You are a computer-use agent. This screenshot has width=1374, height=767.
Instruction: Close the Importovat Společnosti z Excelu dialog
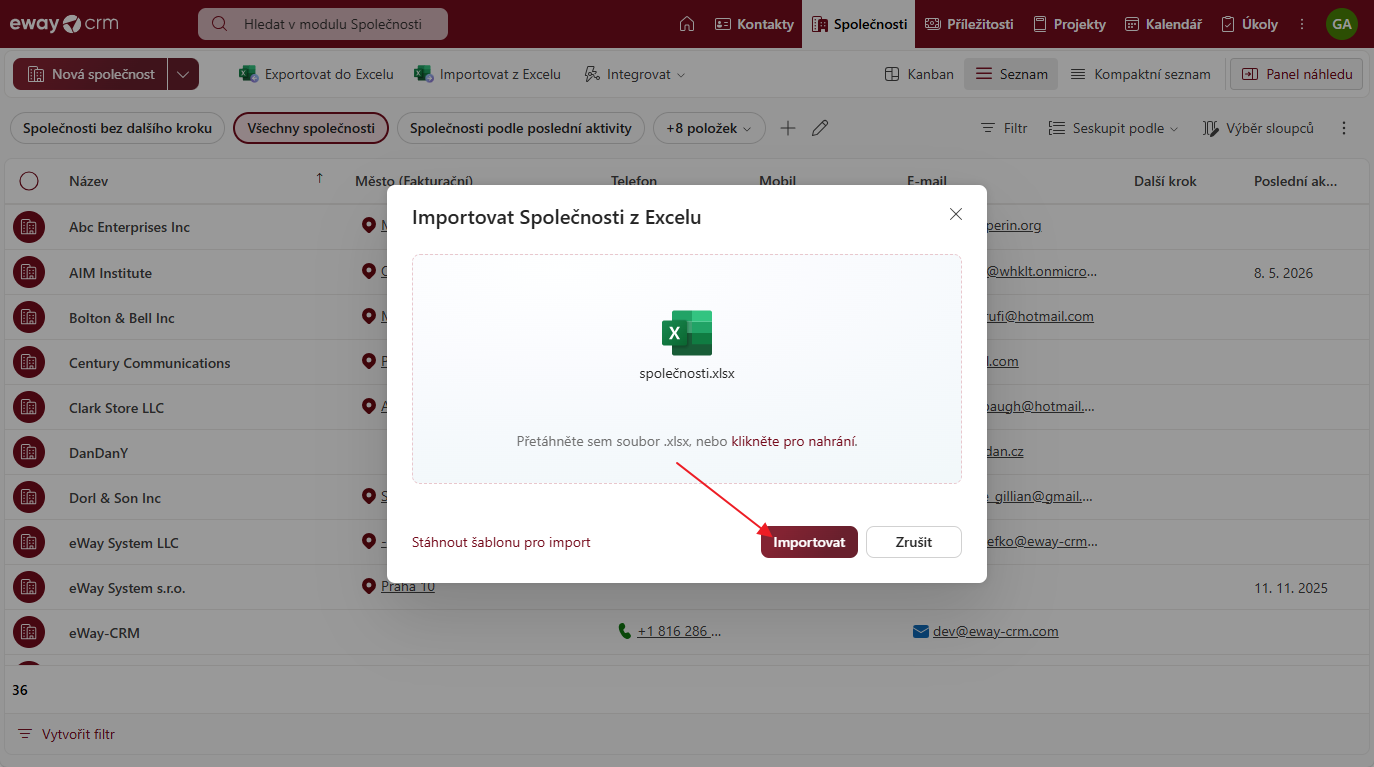click(956, 214)
